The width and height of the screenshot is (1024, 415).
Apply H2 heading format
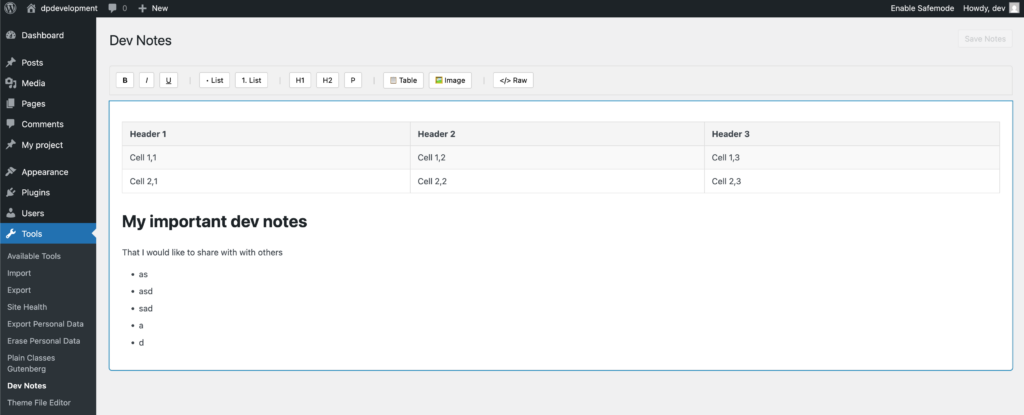pos(327,80)
